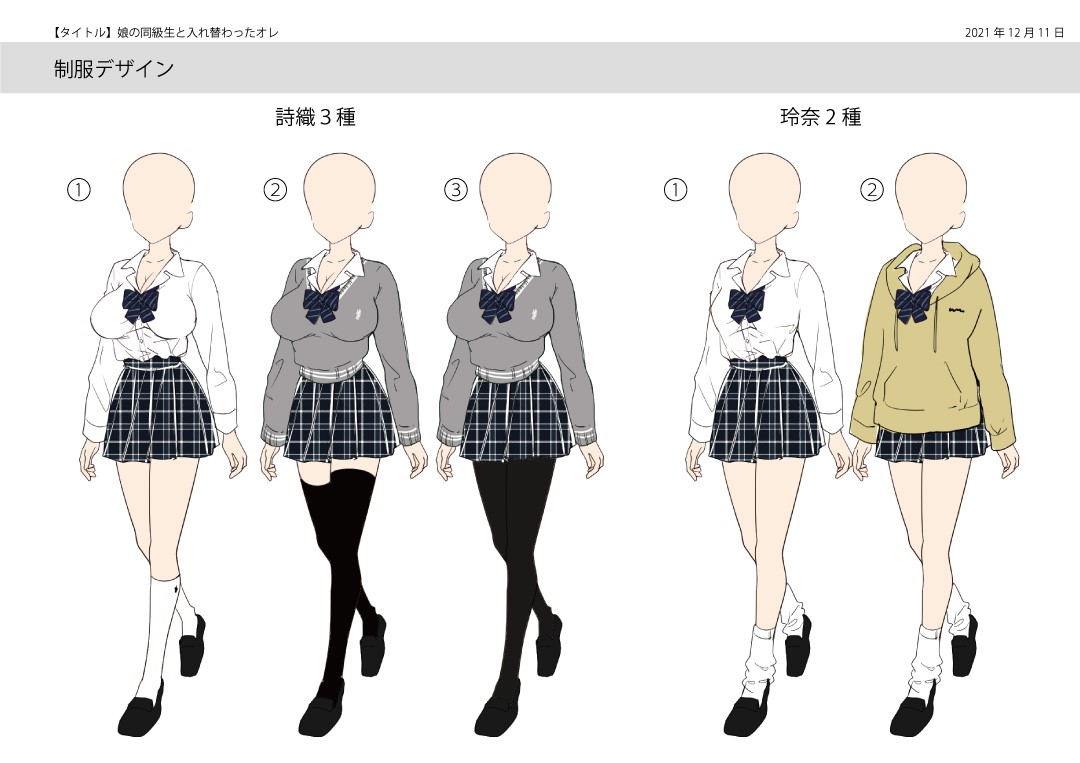Click the emblem on 詩織's gray sweater

(356, 315)
